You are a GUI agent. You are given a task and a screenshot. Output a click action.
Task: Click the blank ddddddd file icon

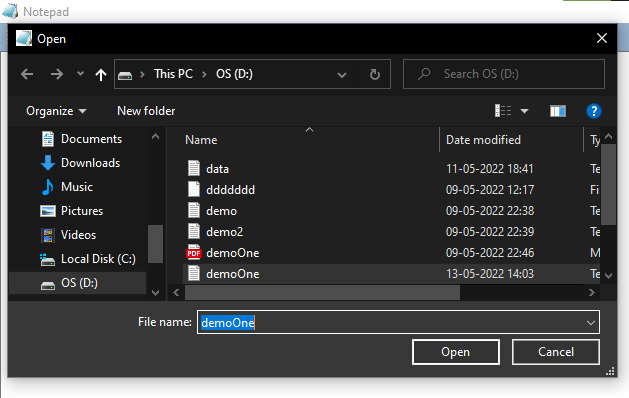click(194, 189)
